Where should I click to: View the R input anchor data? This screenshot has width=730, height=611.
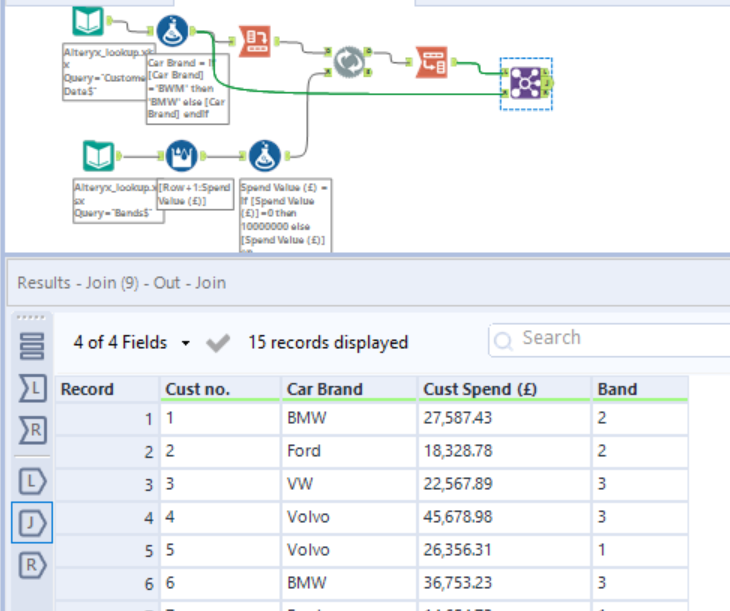(x=32, y=431)
